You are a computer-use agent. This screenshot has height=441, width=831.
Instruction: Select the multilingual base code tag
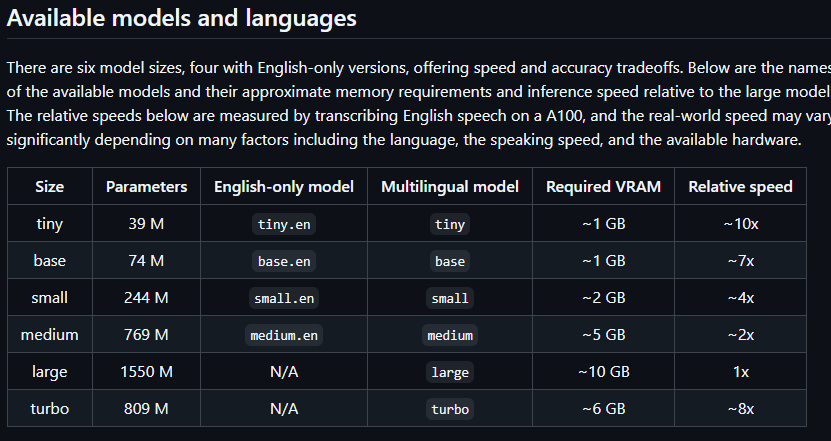click(x=449, y=261)
